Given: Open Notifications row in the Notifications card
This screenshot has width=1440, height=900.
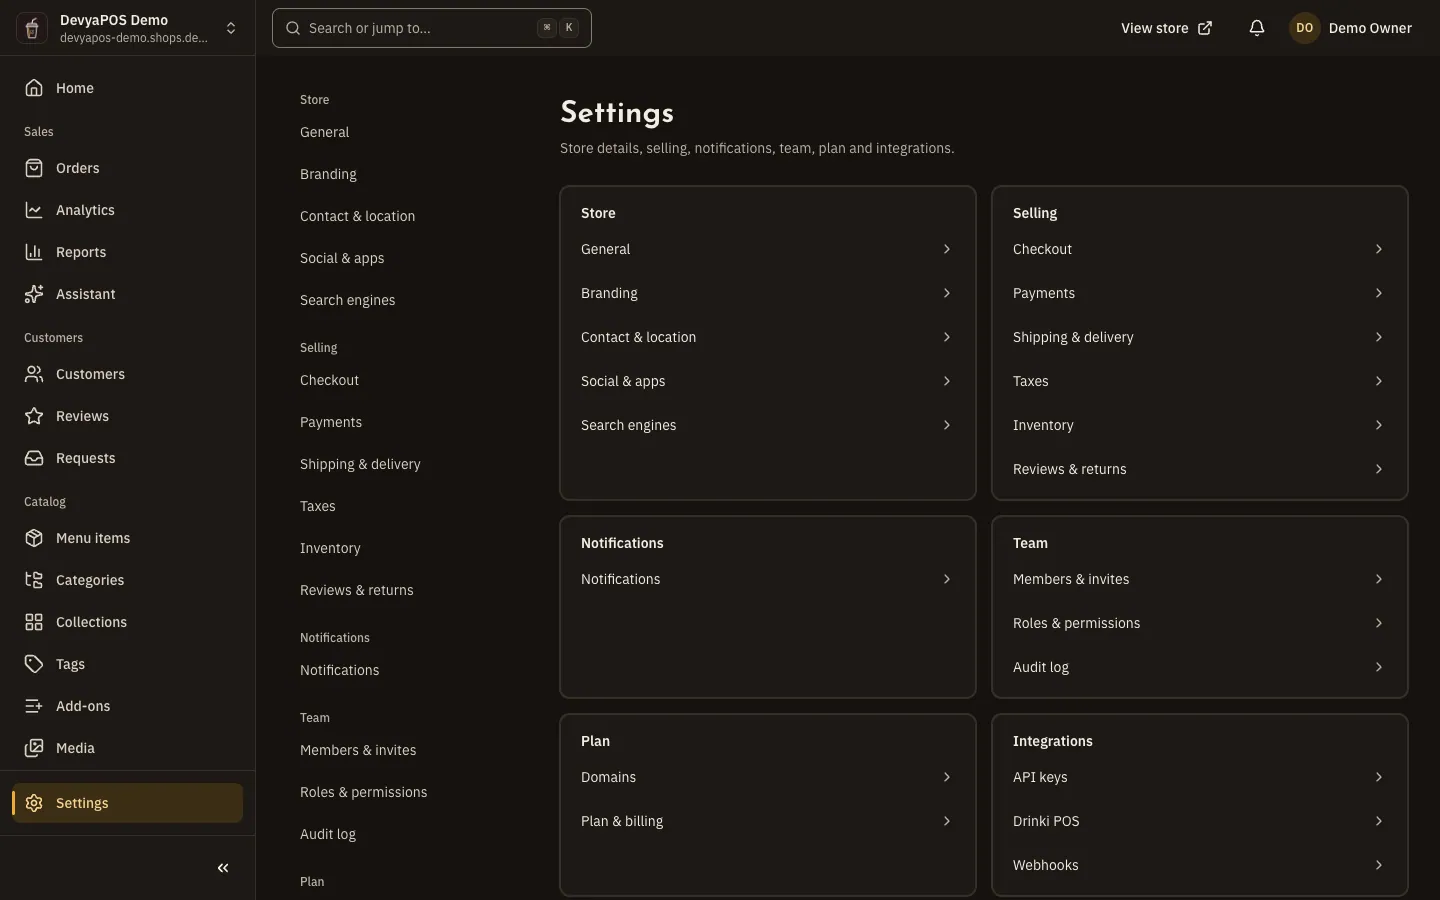Looking at the screenshot, I should pos(767,579).
